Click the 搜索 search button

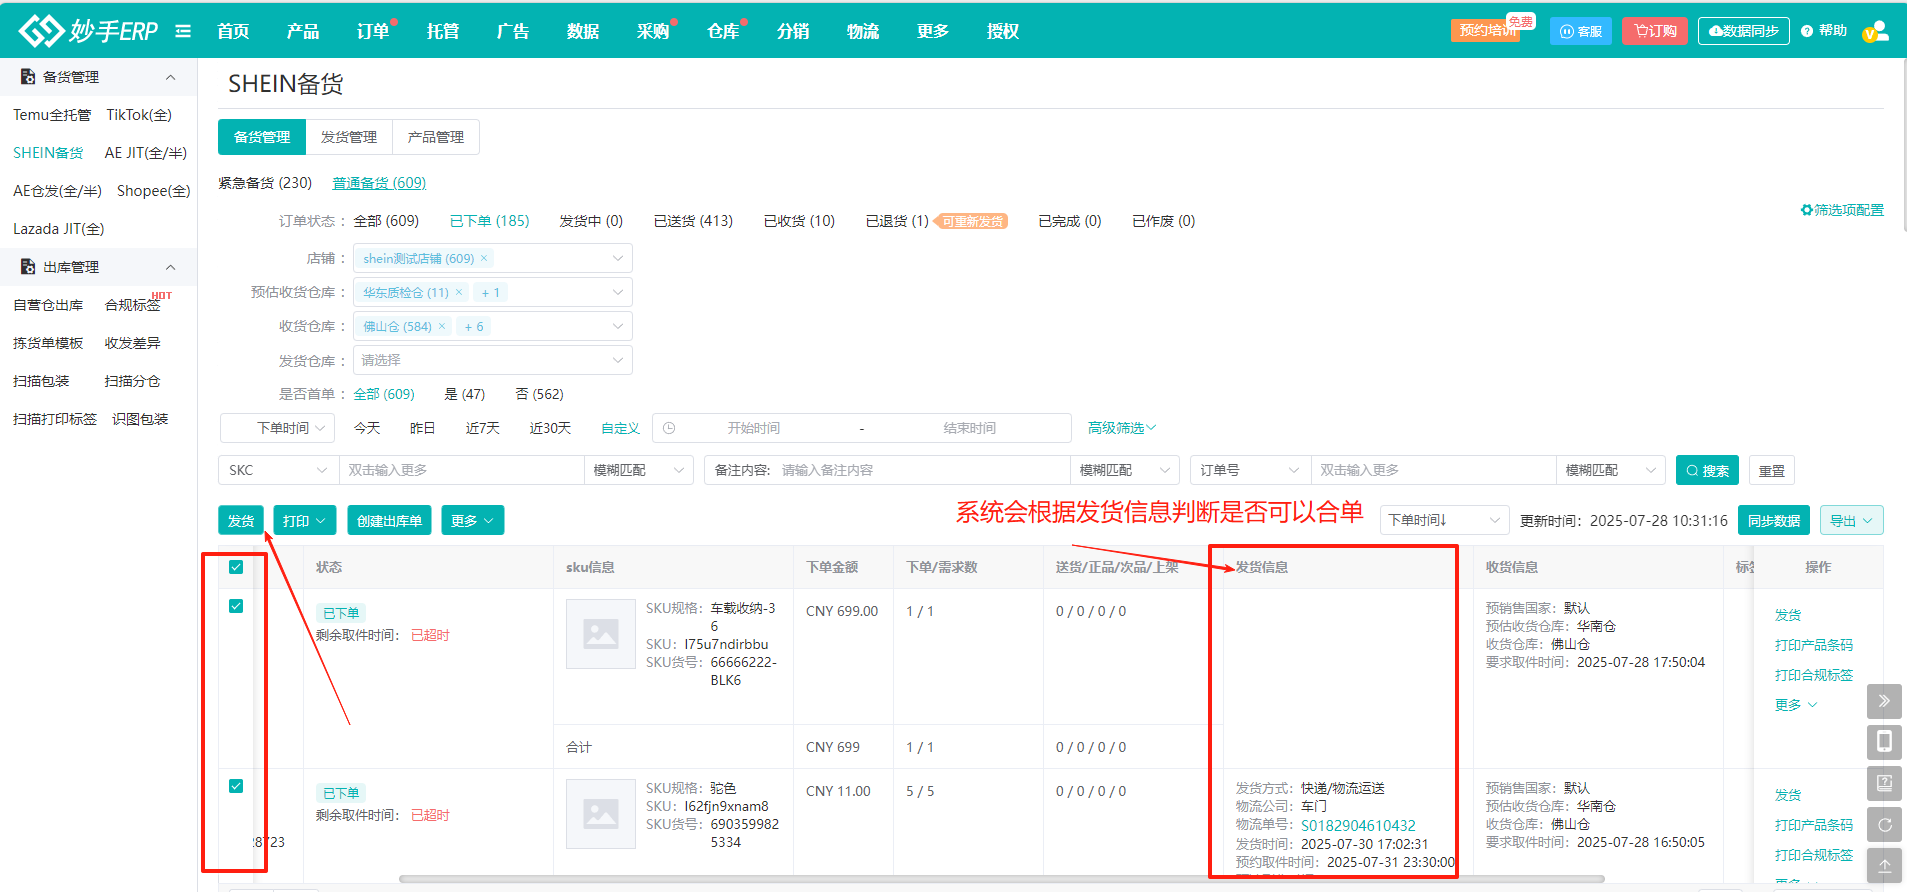[x=1708, y=471]
